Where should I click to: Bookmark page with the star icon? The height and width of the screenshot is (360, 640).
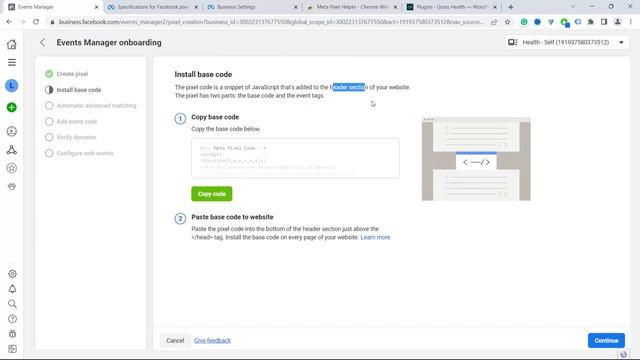507,22
